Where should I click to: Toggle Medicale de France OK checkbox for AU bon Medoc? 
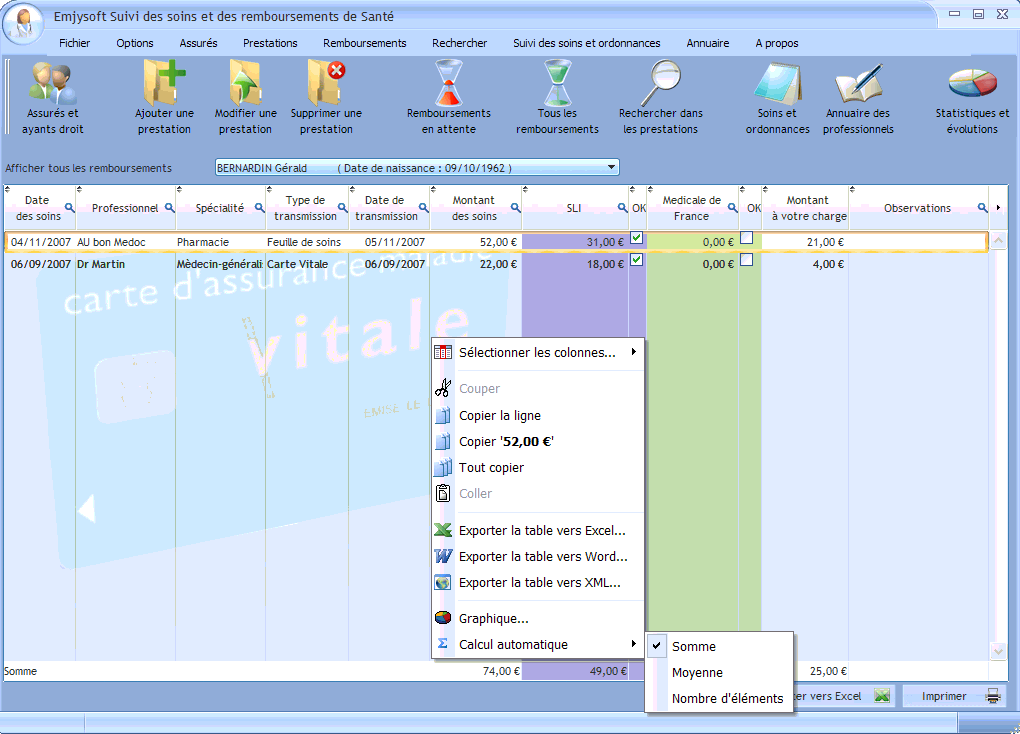(x=747, y=238)
